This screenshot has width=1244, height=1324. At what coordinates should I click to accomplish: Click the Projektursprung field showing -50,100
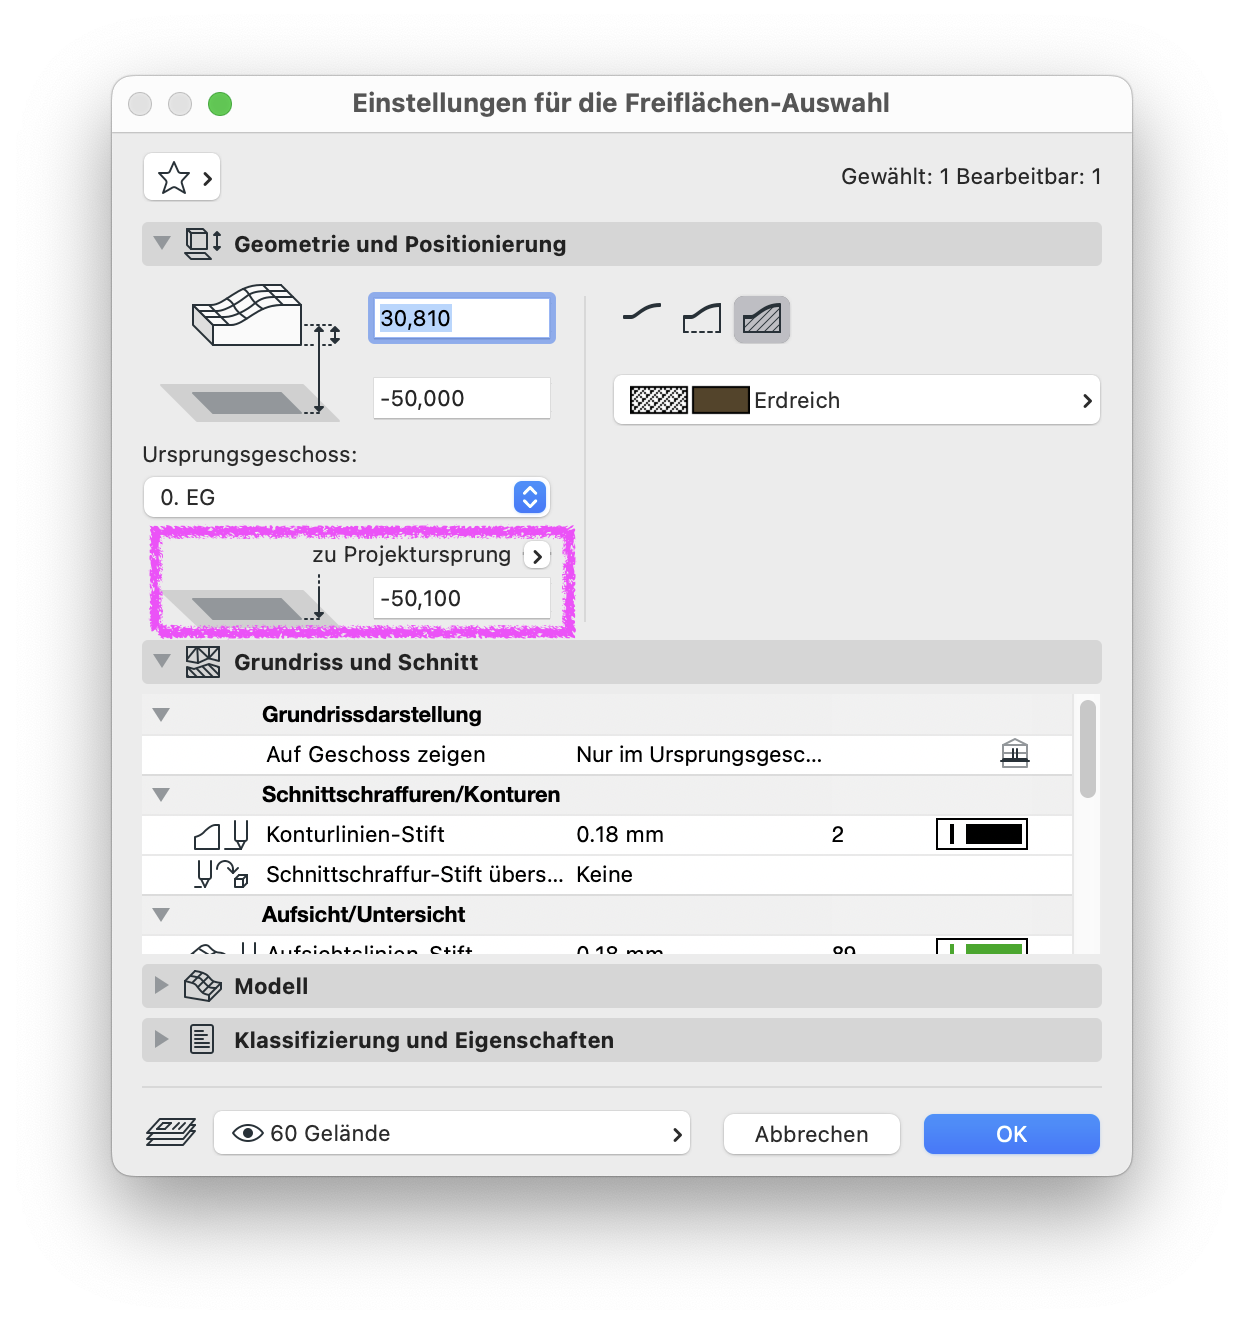click(462, 598)
